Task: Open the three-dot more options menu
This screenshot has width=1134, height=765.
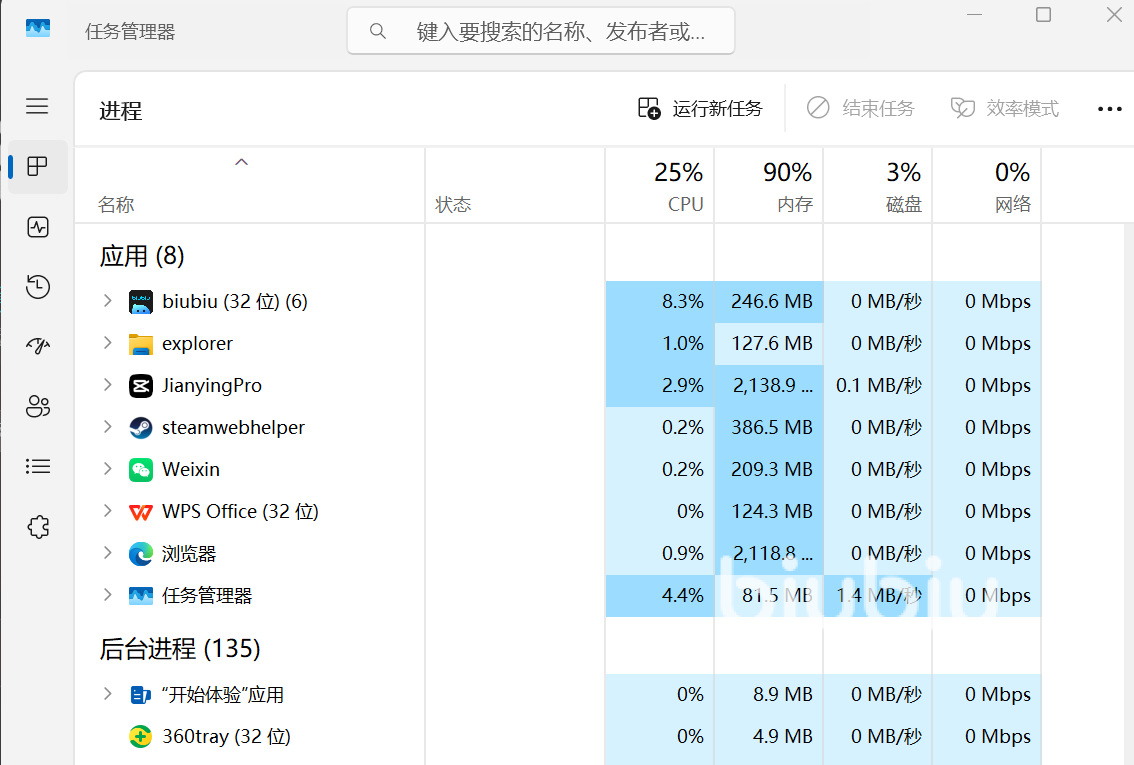Action: pyautogui.click(x=1109, y=109)
